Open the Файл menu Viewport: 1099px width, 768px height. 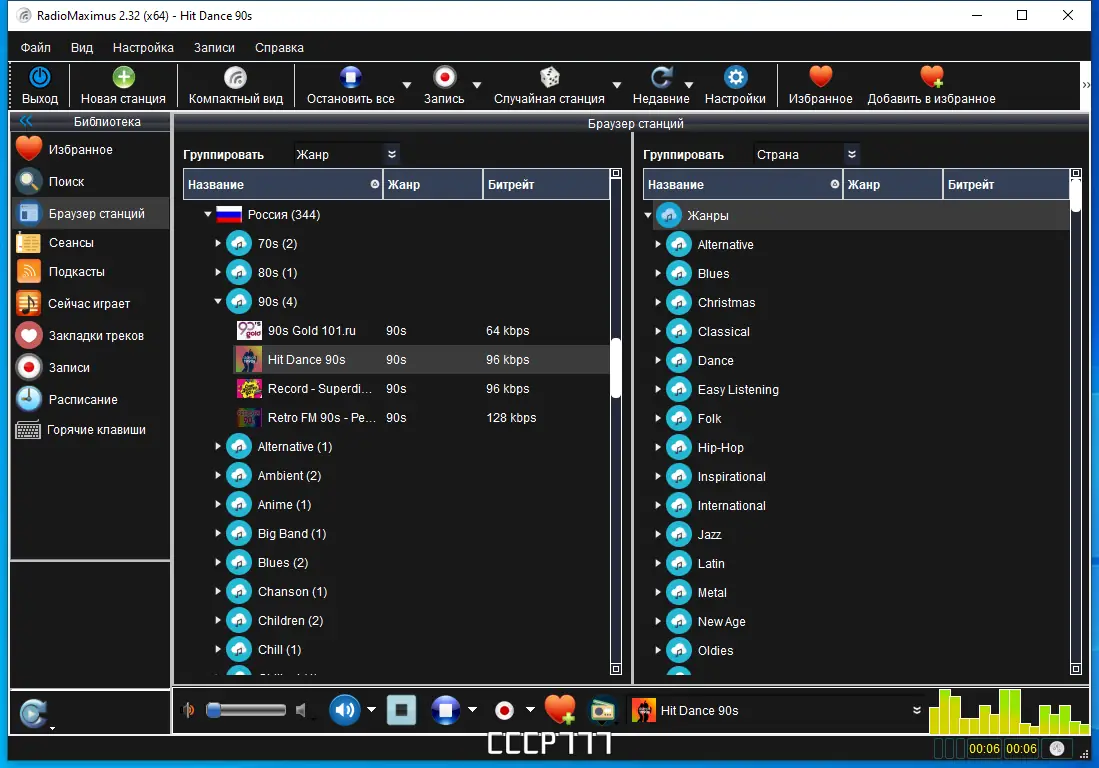click(x=36, y=48)
